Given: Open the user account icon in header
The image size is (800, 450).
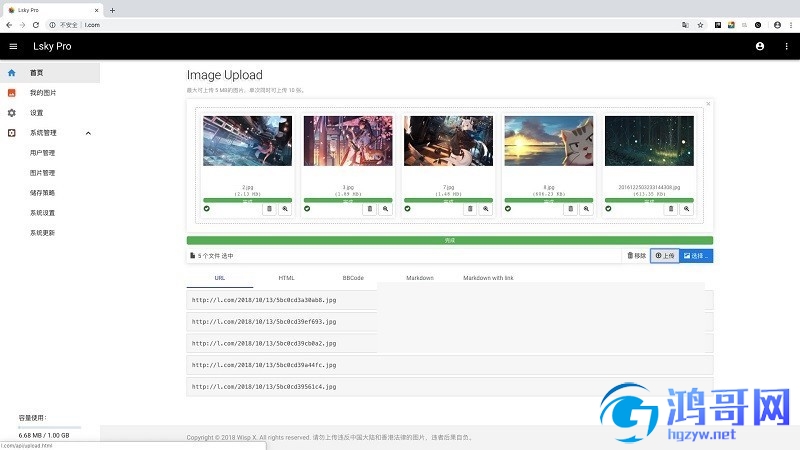Looking at the screenshot, I should 760,46.
